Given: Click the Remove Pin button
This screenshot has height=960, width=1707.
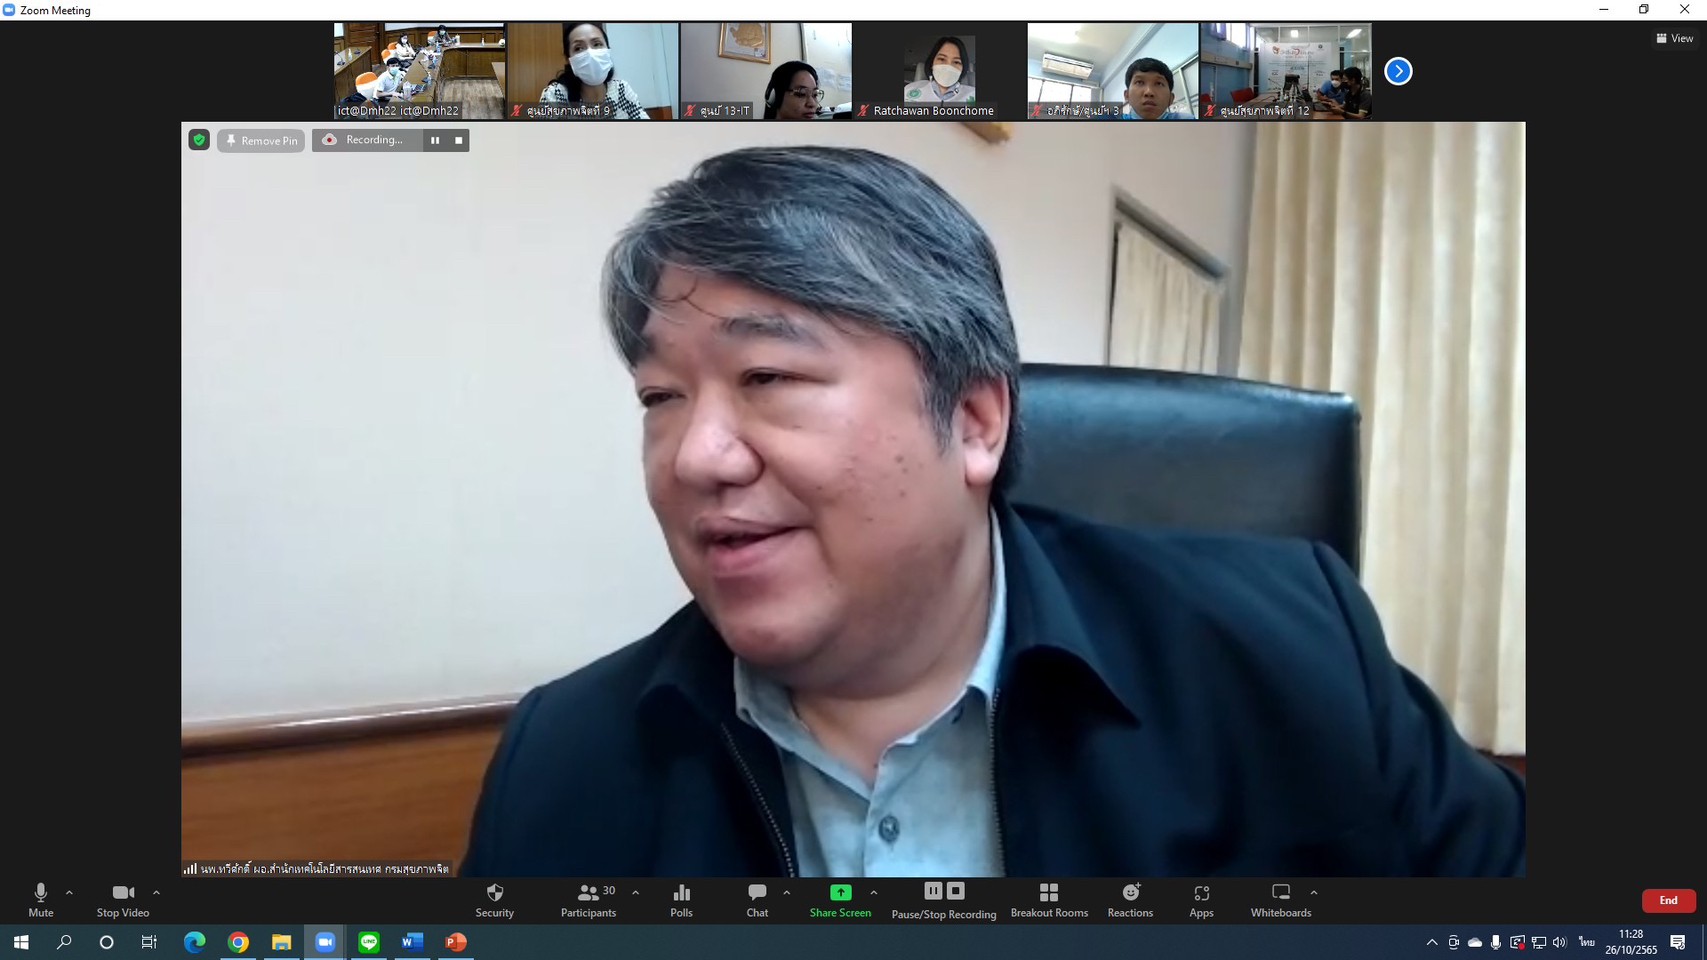Looking at the screenshot, I should click(261, 141).
